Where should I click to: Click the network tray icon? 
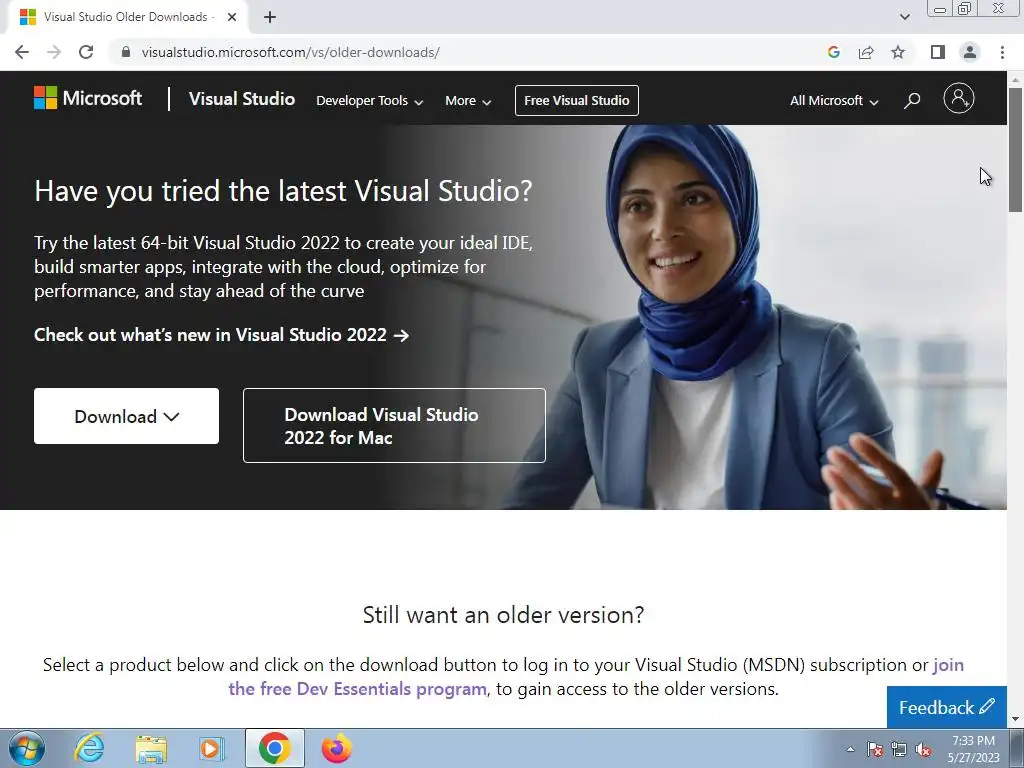(899, 749)
